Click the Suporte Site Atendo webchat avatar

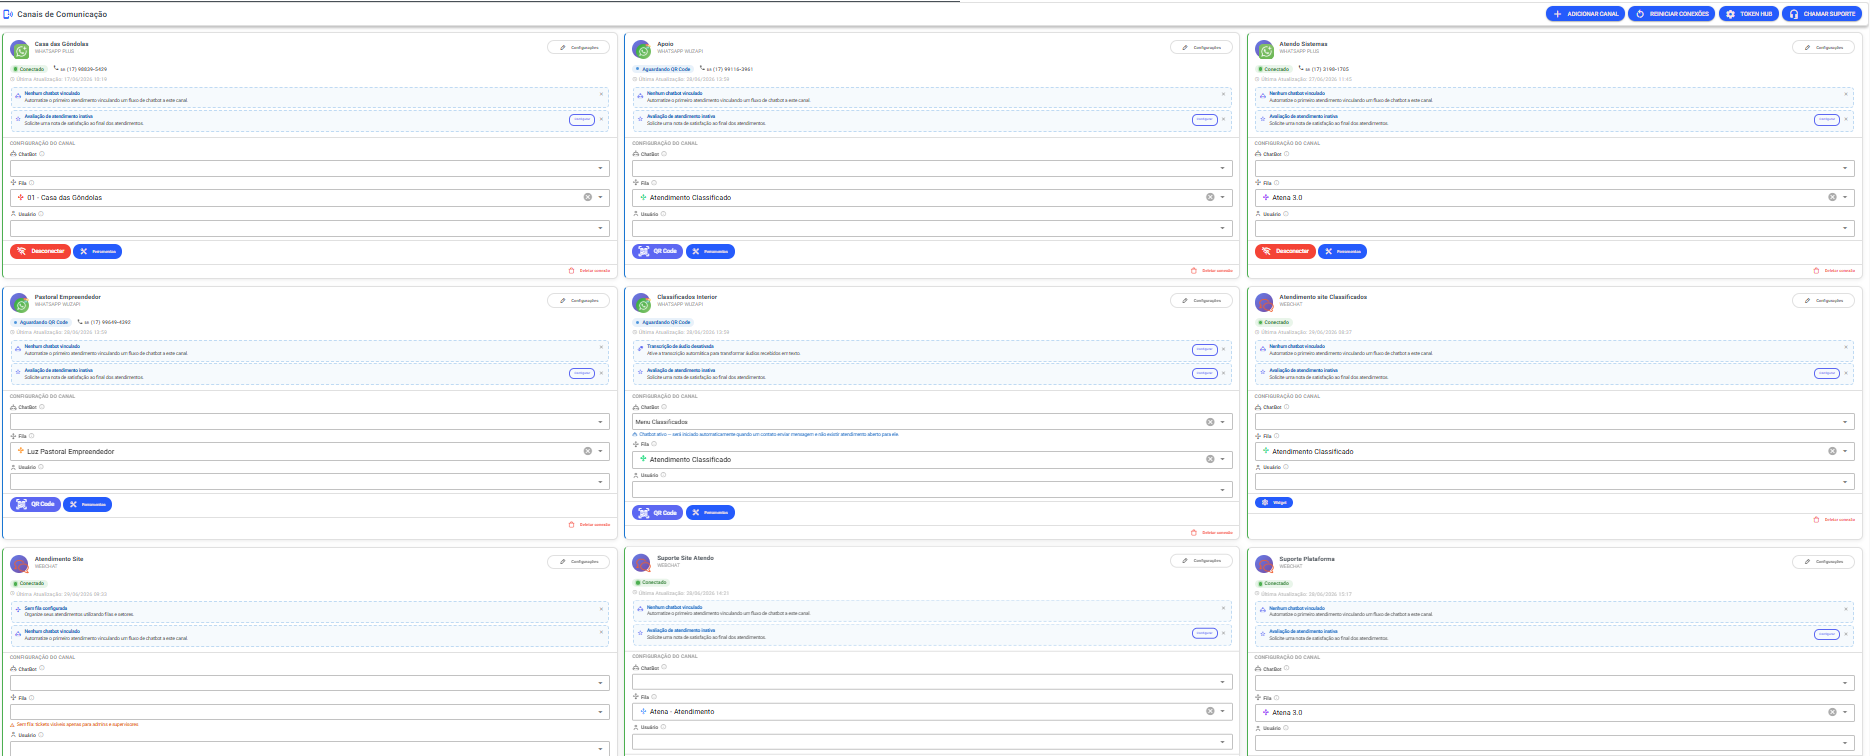pyautogui.click(x=642, y=563)
